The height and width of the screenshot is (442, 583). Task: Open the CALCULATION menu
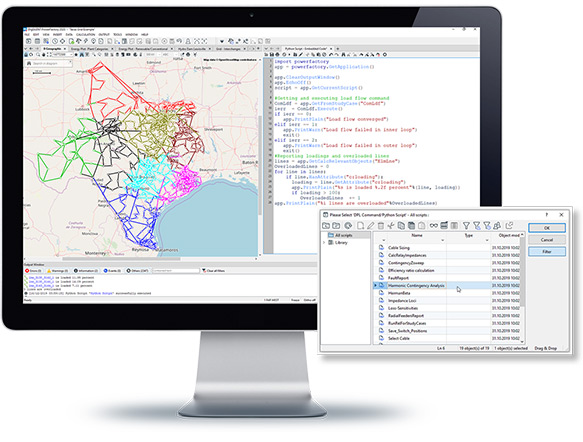[86, 35]
